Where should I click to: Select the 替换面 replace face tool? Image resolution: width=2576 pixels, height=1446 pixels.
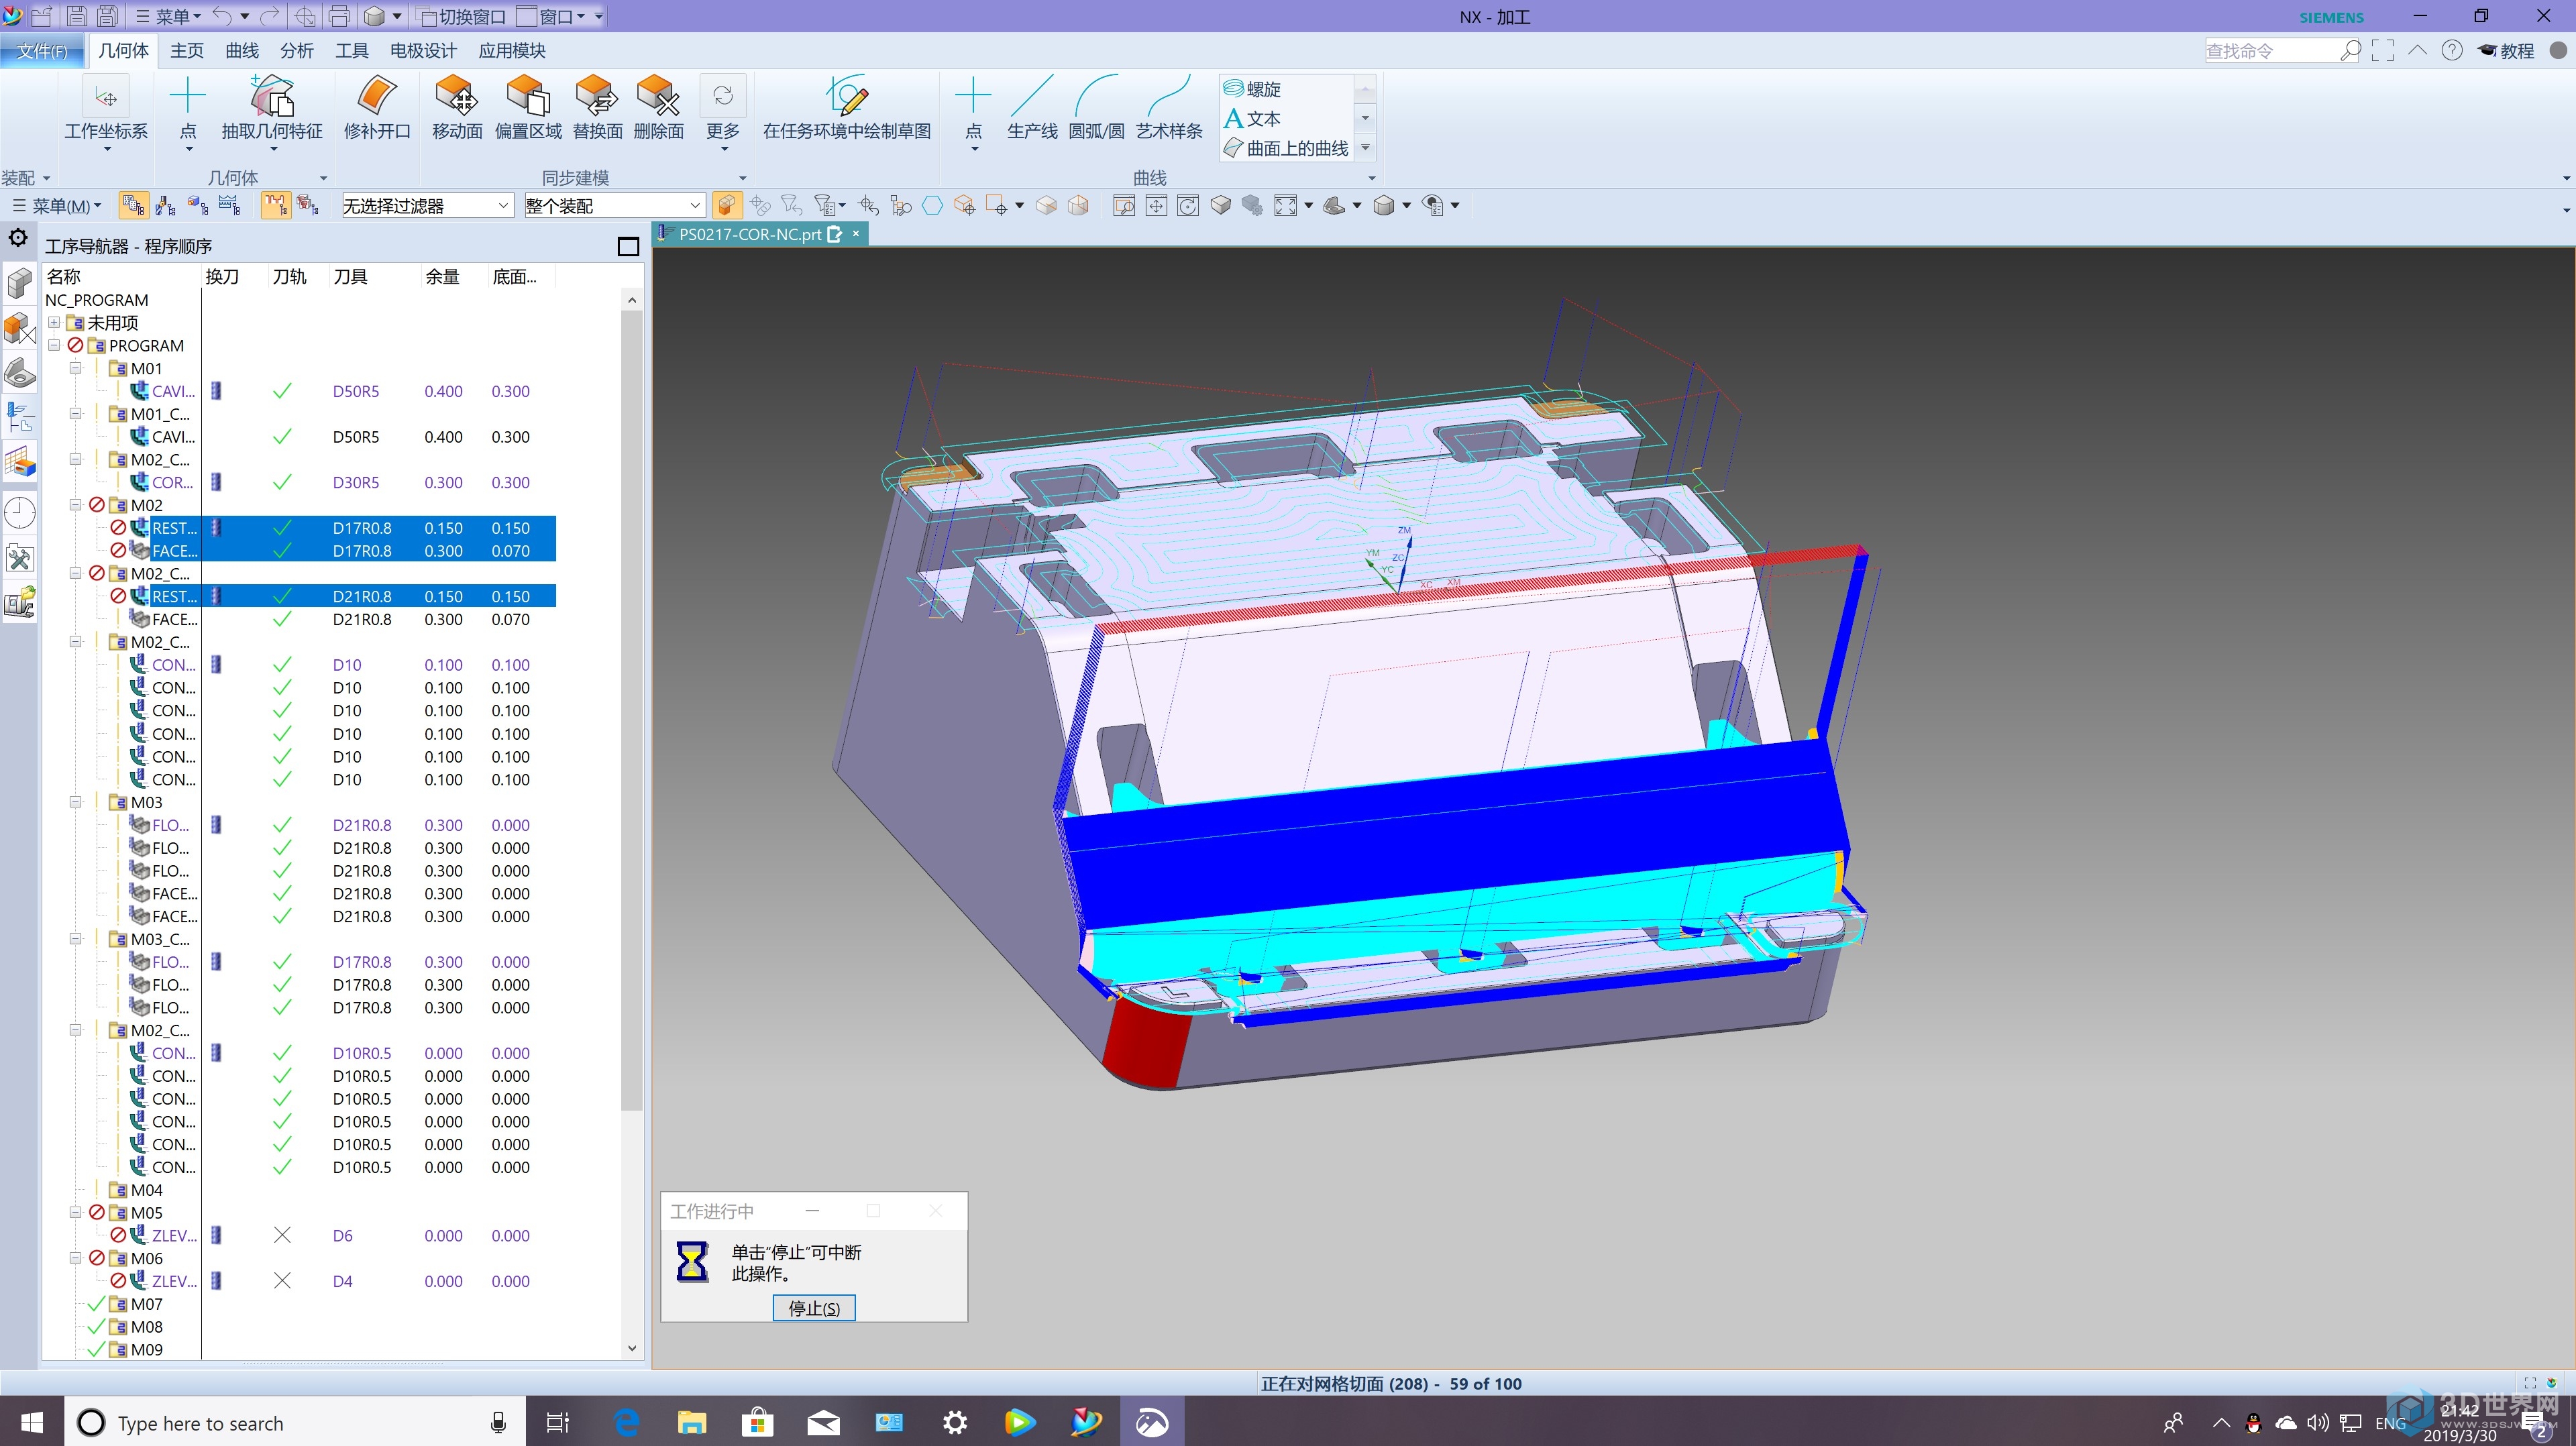(597, 108)
